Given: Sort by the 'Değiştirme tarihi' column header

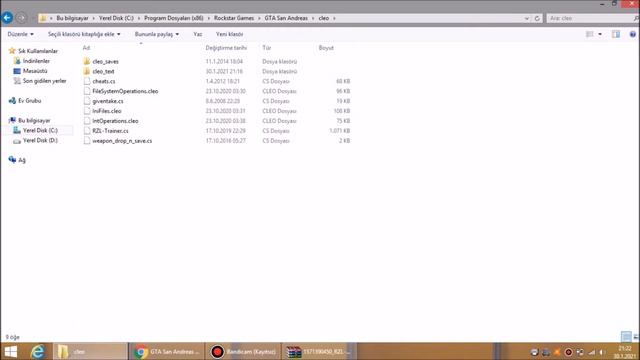Looking at the screenshot, I should point(226,48).
